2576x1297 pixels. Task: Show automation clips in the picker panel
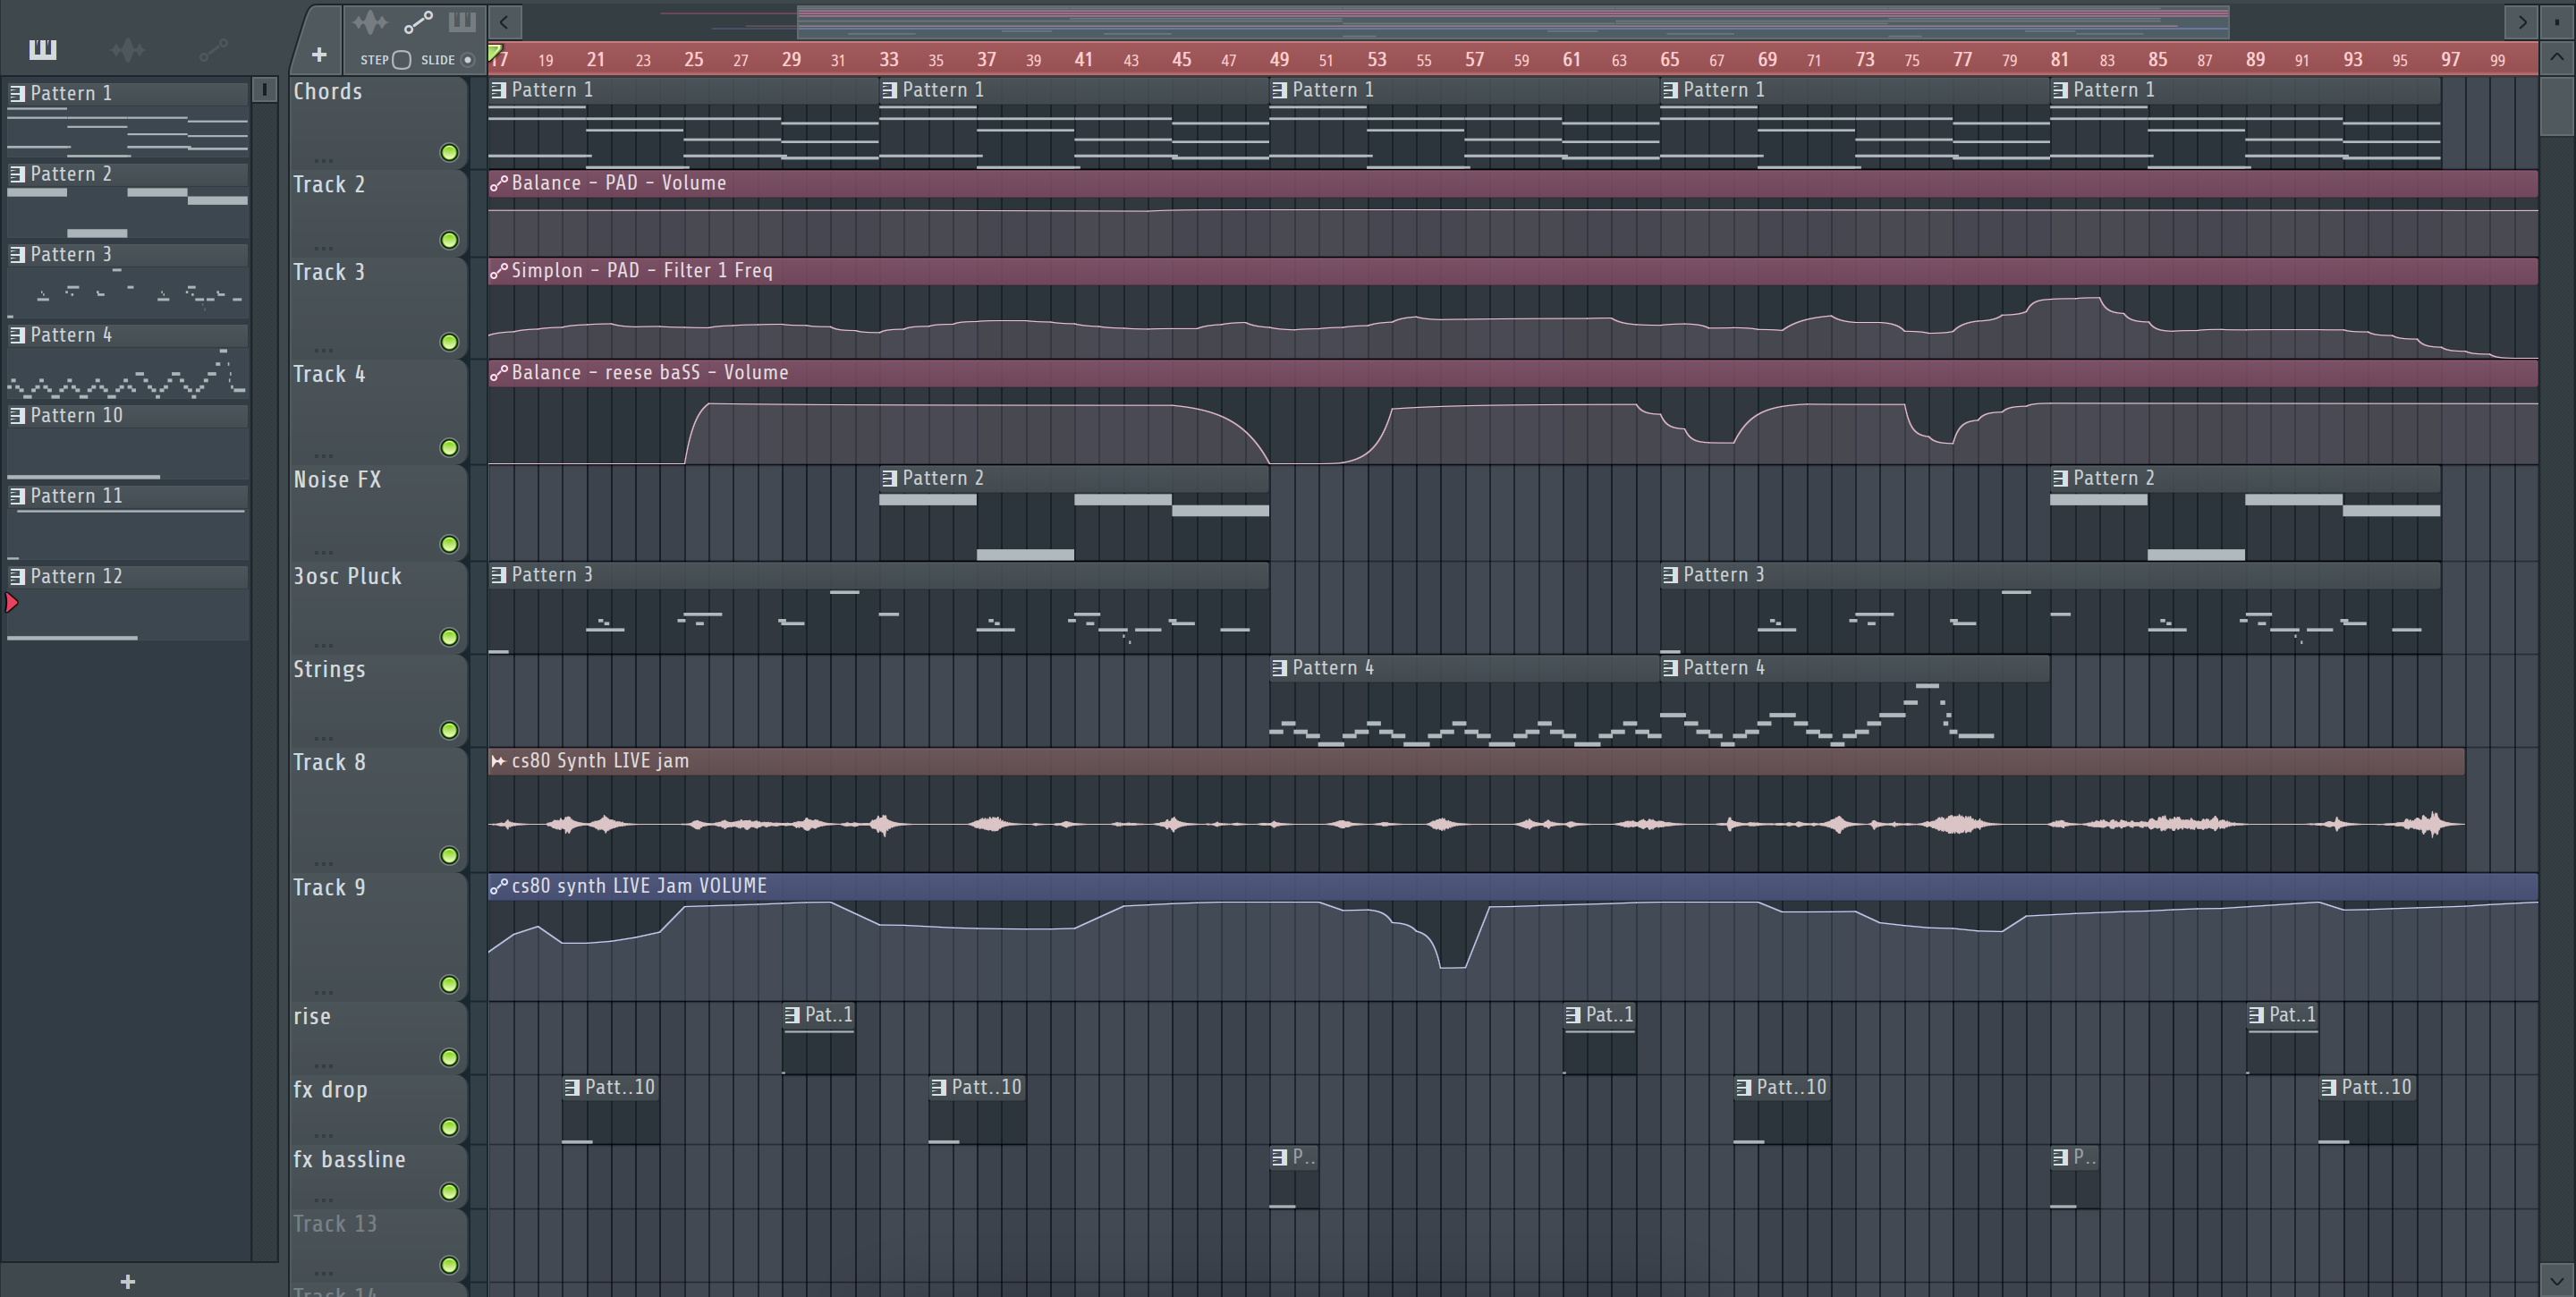[x=213, y=49]
